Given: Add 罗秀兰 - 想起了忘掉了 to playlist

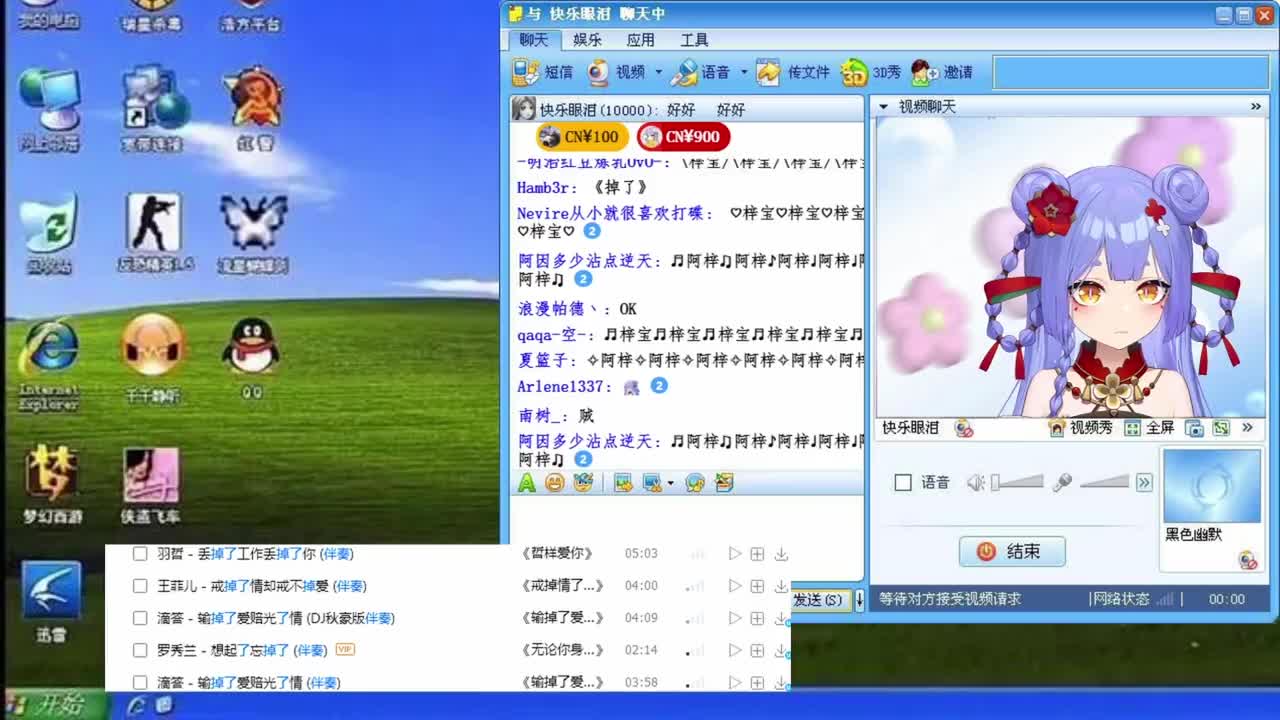Looking at the screenshot, I should pos(757,650).
